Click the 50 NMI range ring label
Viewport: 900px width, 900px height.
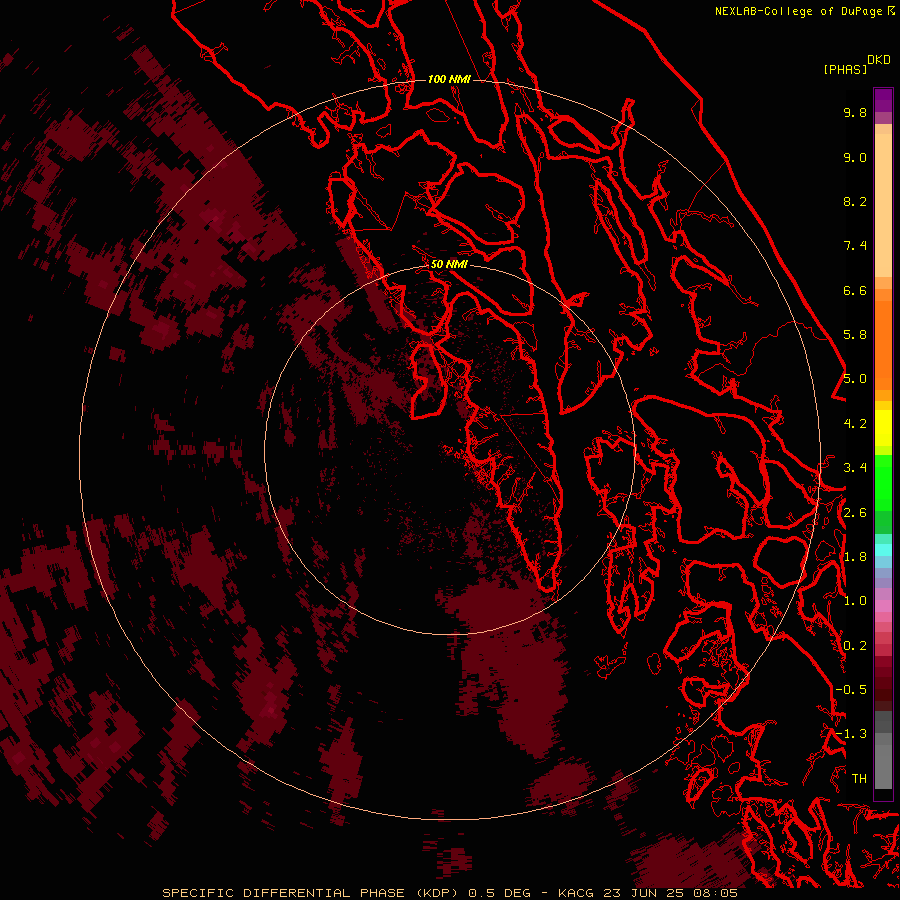pos(449,264)
